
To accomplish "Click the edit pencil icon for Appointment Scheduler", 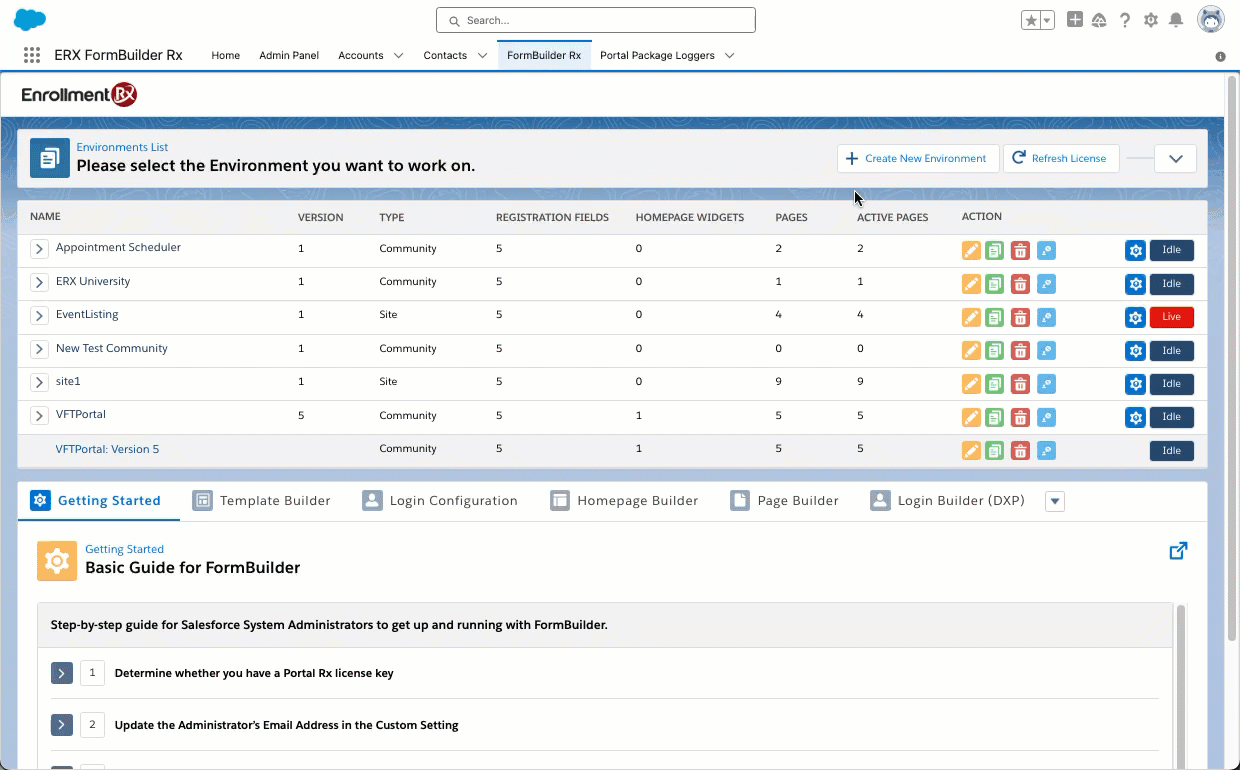I will 970,251.
